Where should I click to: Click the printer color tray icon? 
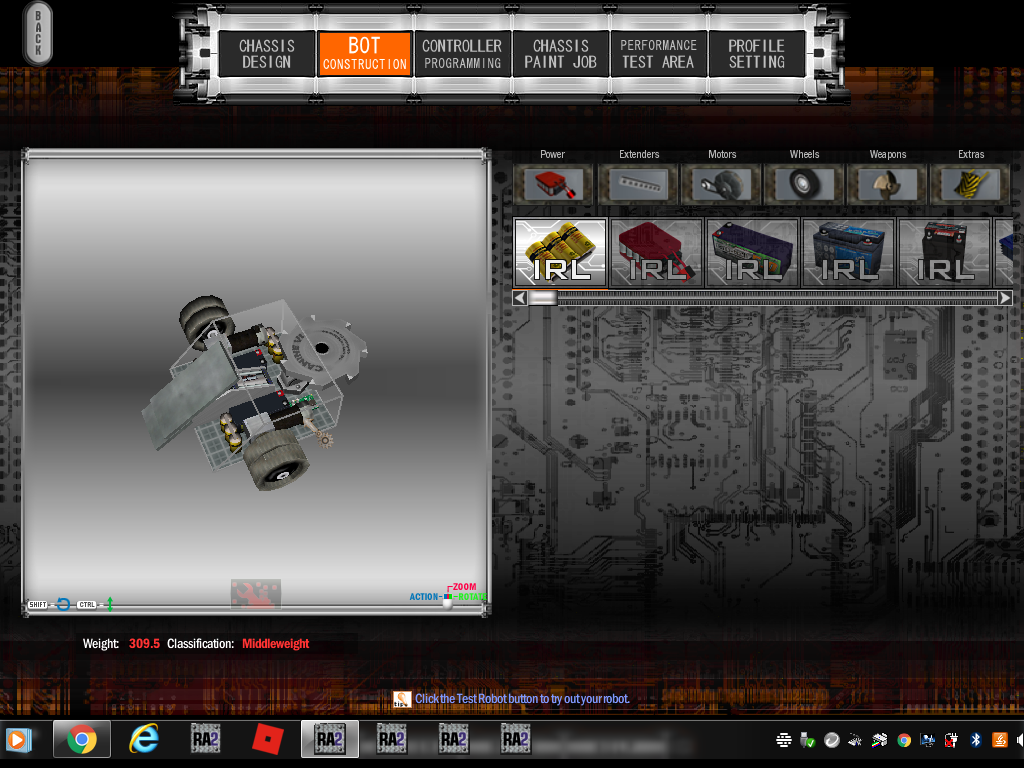pos(880,740)
